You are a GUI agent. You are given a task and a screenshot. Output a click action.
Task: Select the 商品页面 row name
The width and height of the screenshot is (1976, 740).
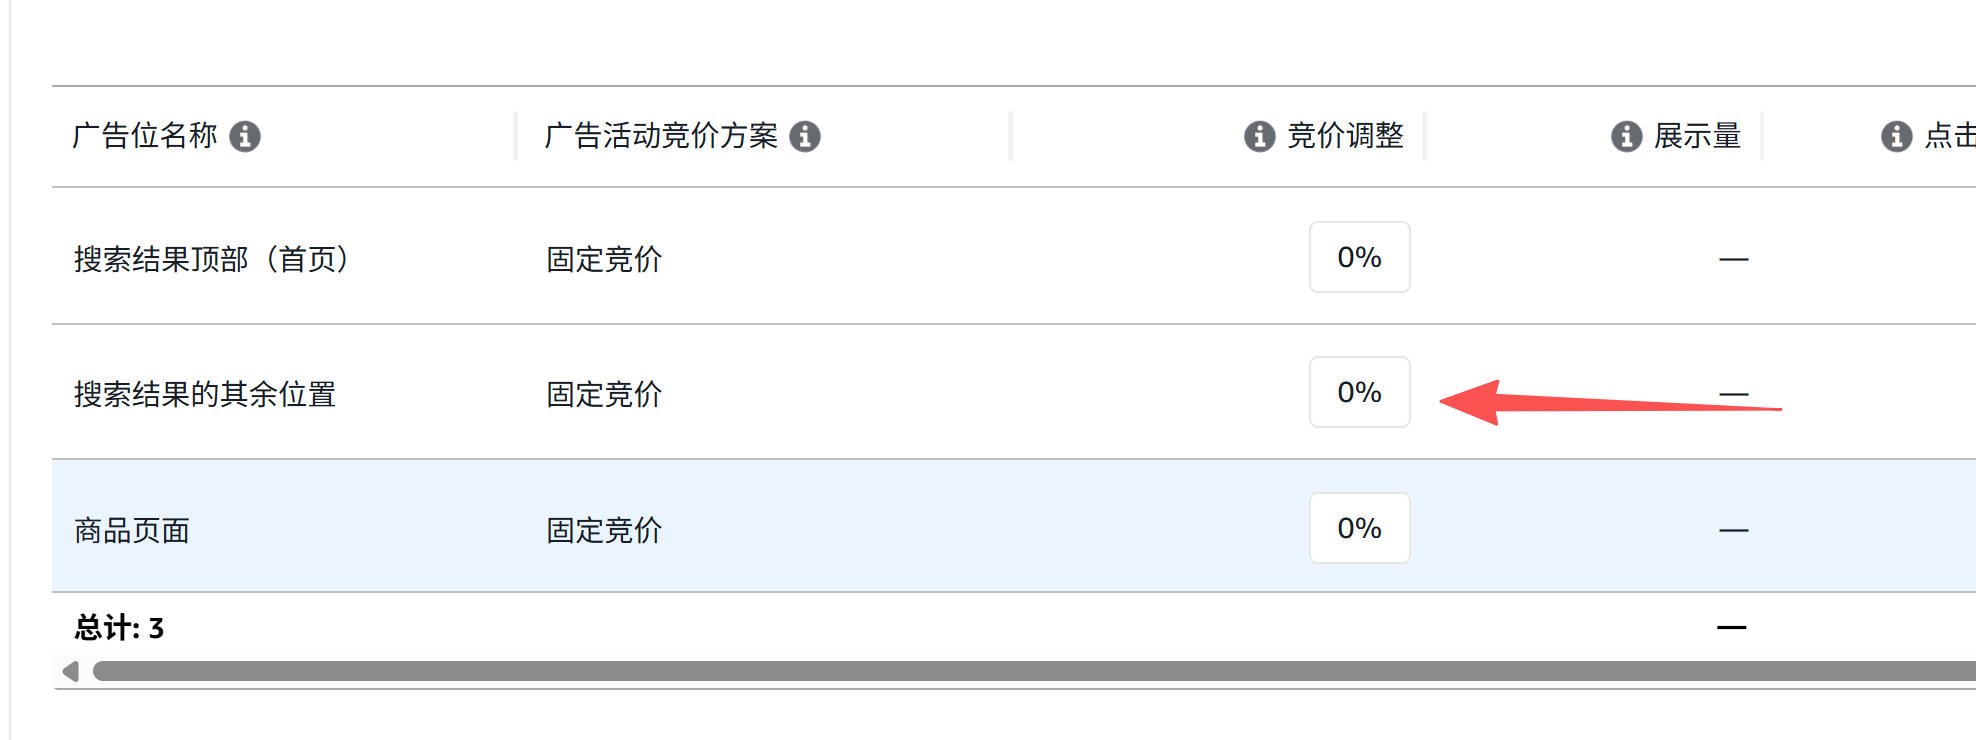point(132,530)
